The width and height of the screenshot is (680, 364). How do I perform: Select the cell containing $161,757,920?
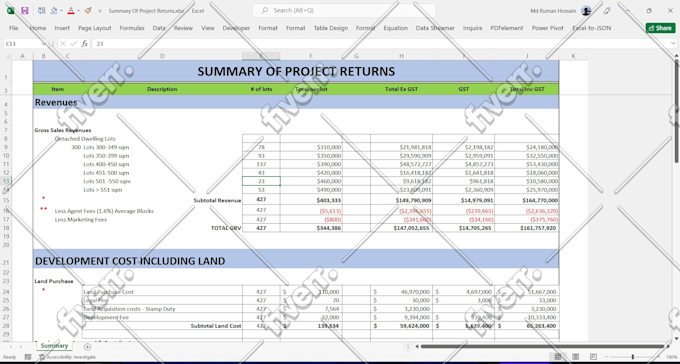526,228
